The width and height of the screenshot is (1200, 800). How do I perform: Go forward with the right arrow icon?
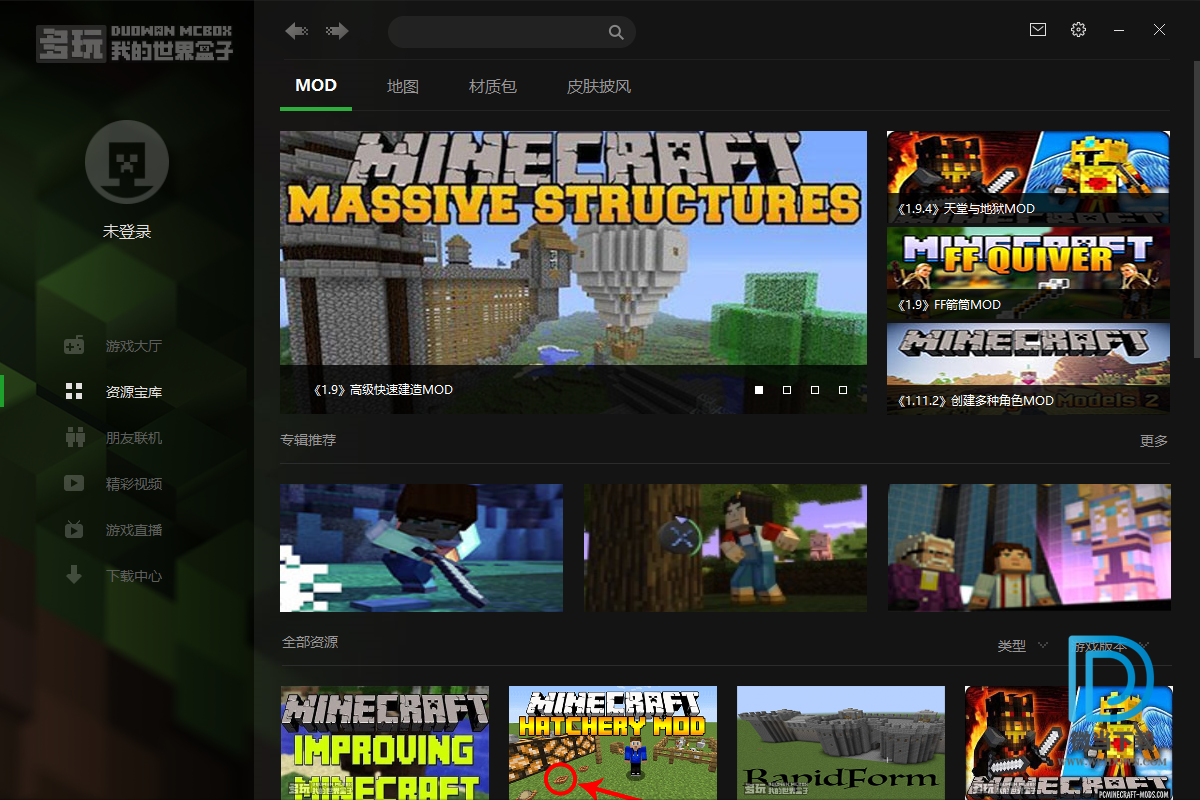click(x=337, y=31)
